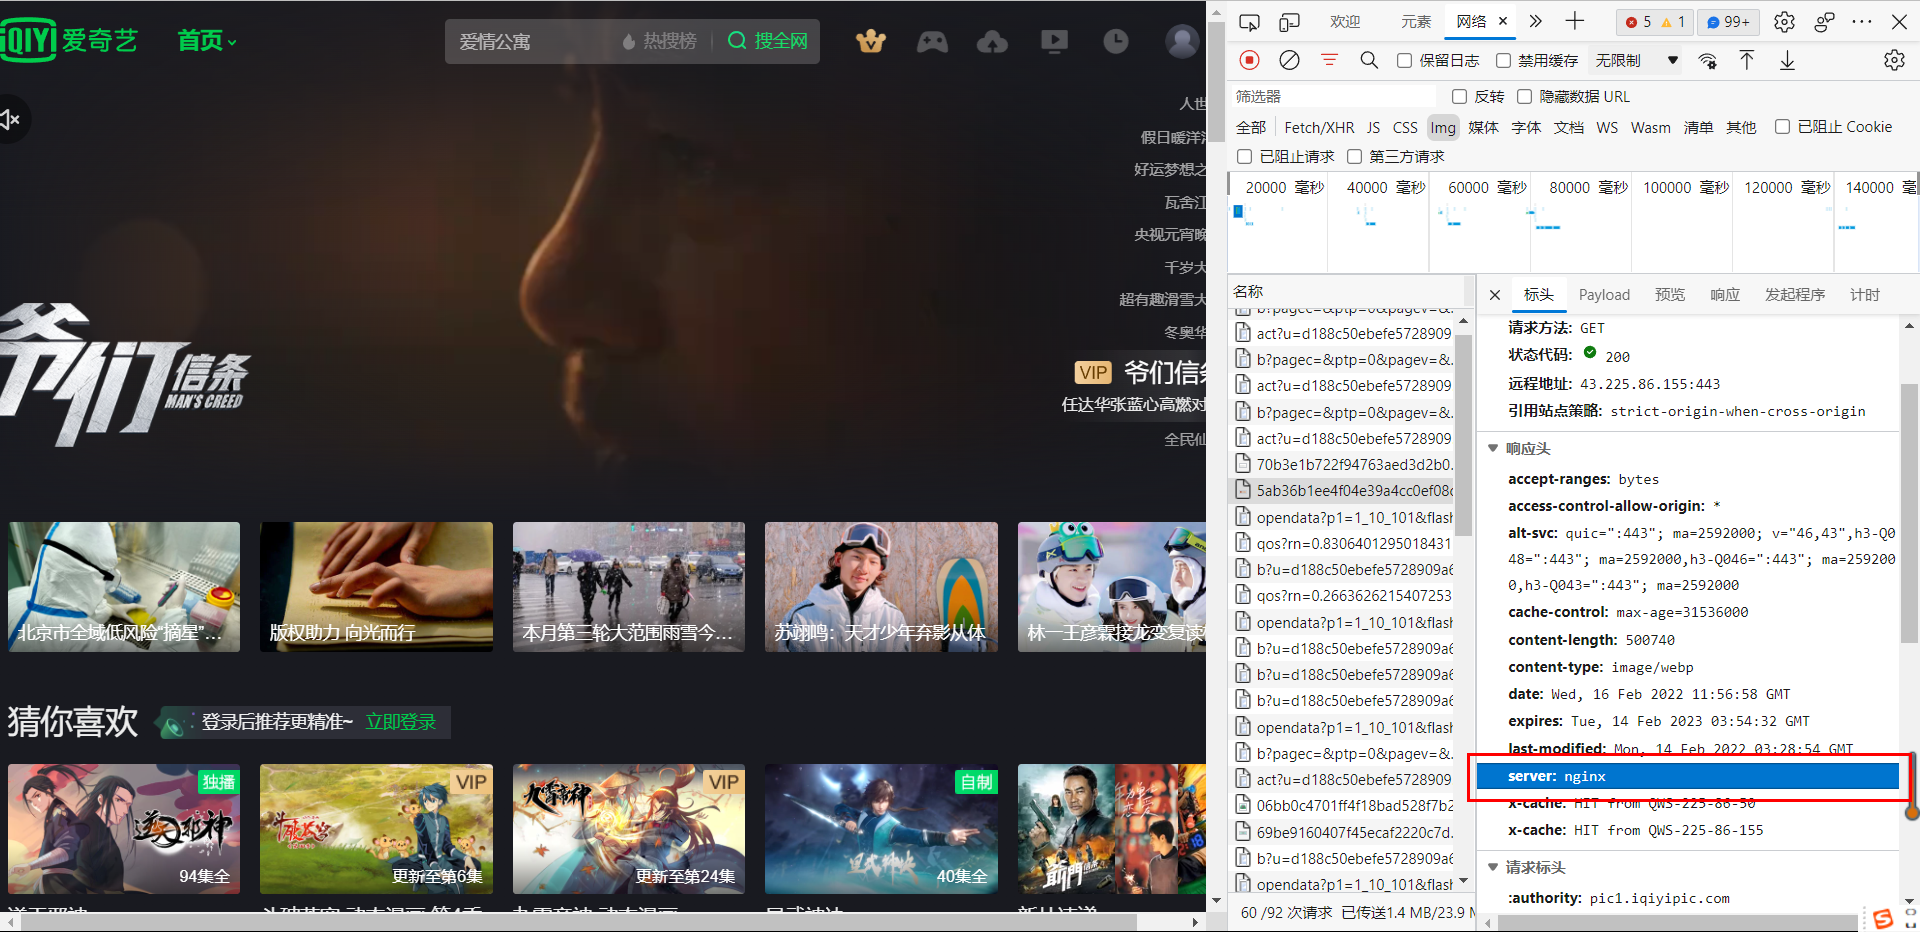Open network conditions wifi icon
1920x932 pixels.
[x=1708, y=61]
